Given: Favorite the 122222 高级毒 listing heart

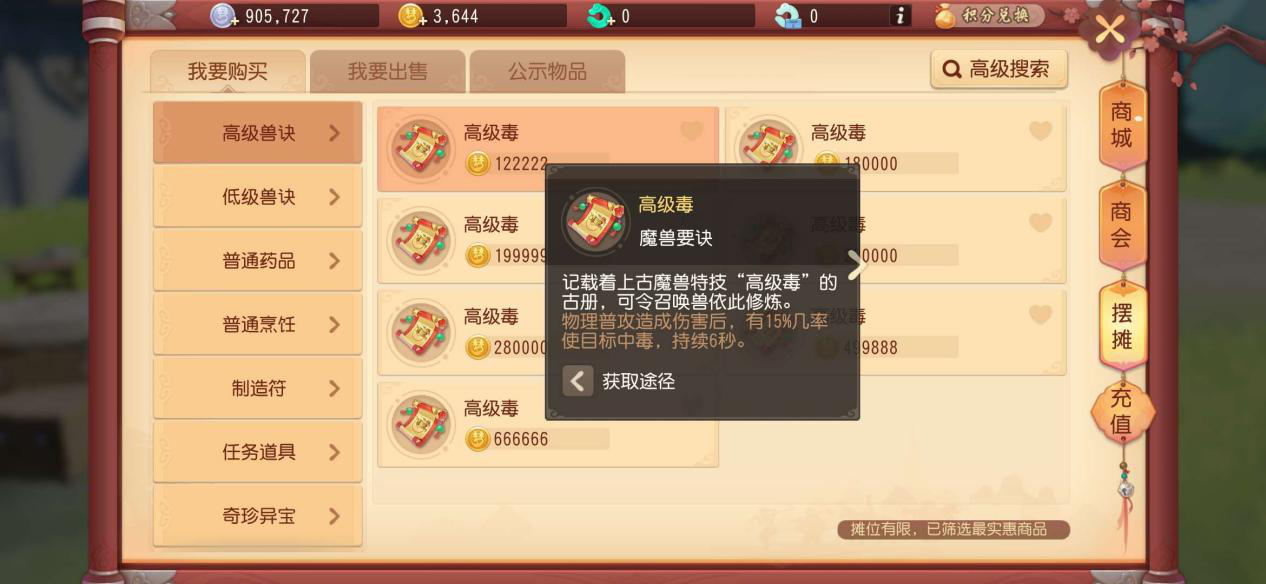Looking at the screenshot, I should [x=691, y=131].
